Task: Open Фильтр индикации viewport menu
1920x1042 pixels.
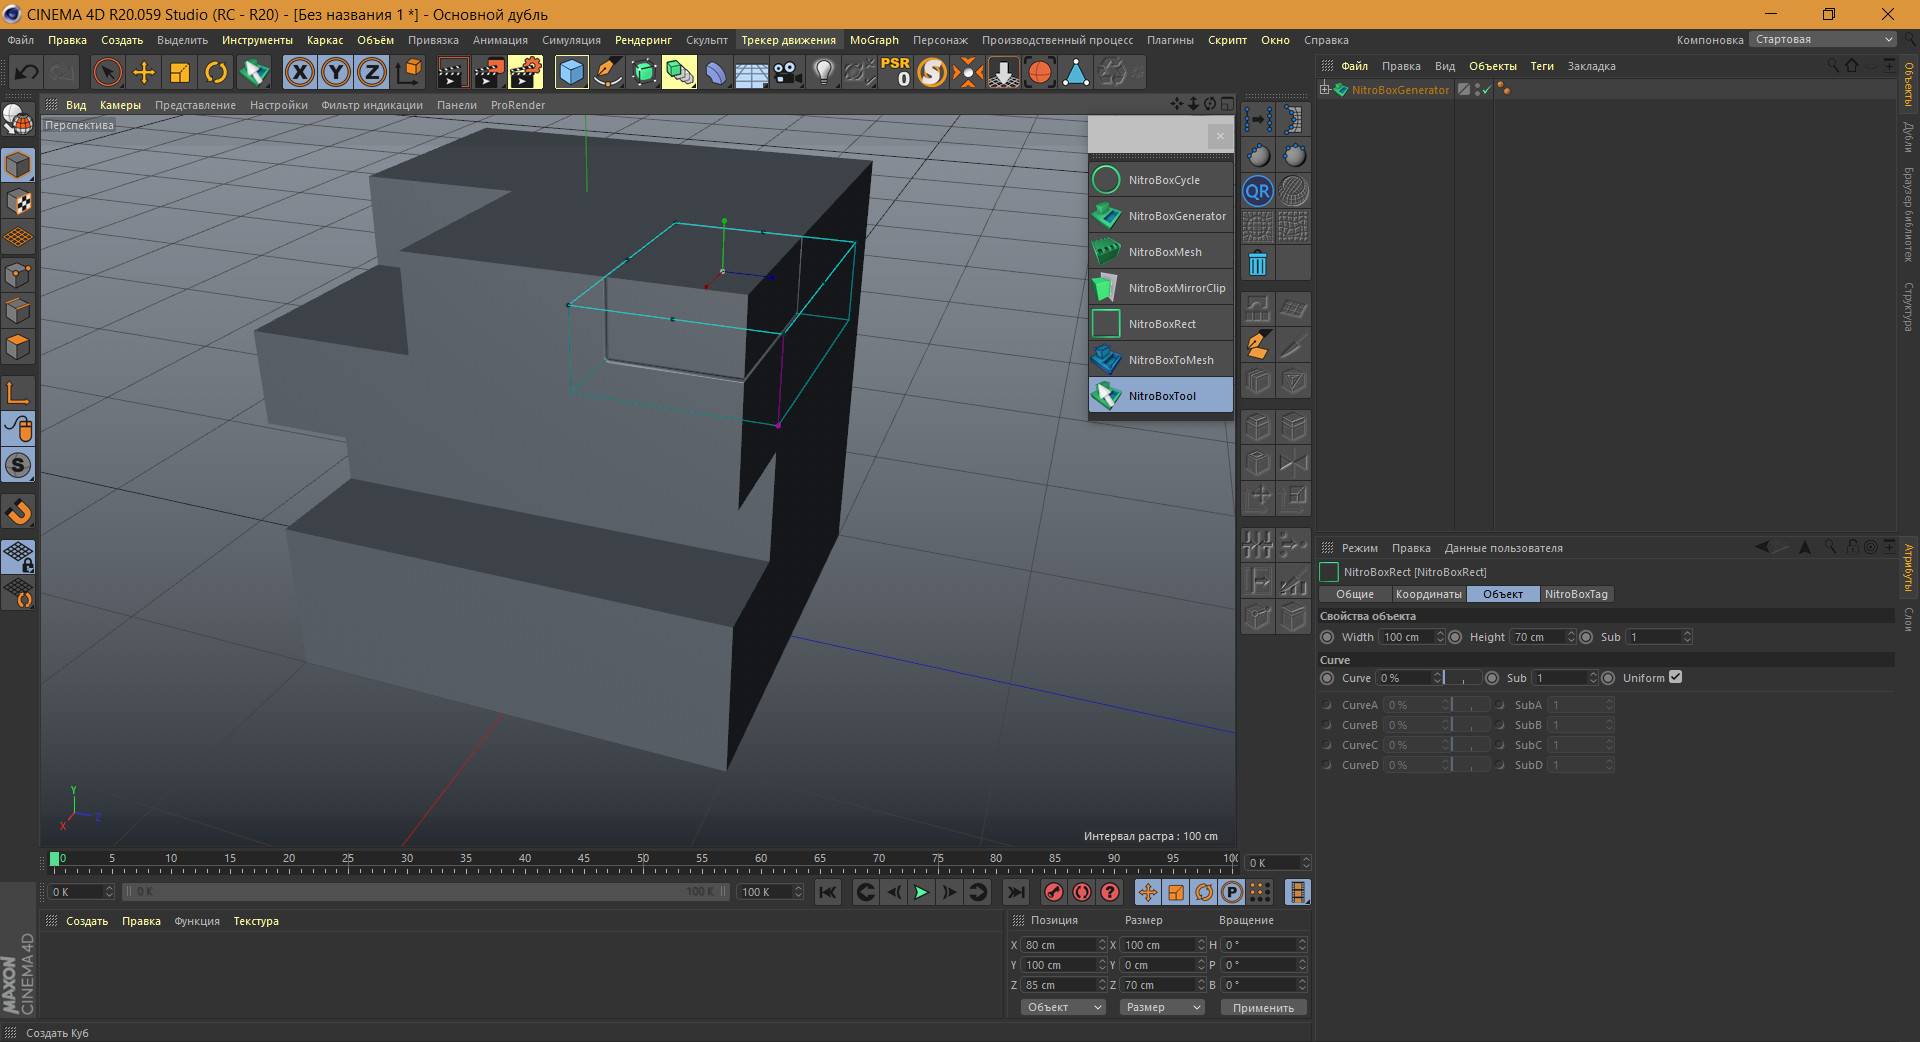Action: (372, 105)
